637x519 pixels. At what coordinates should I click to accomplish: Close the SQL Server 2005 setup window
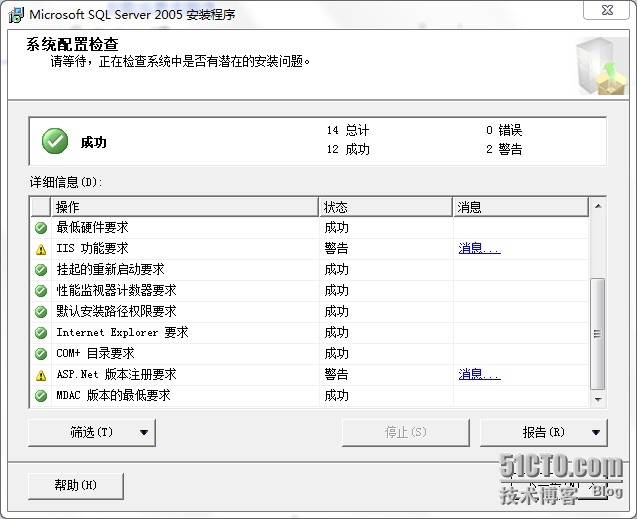(x=607, y=10)
